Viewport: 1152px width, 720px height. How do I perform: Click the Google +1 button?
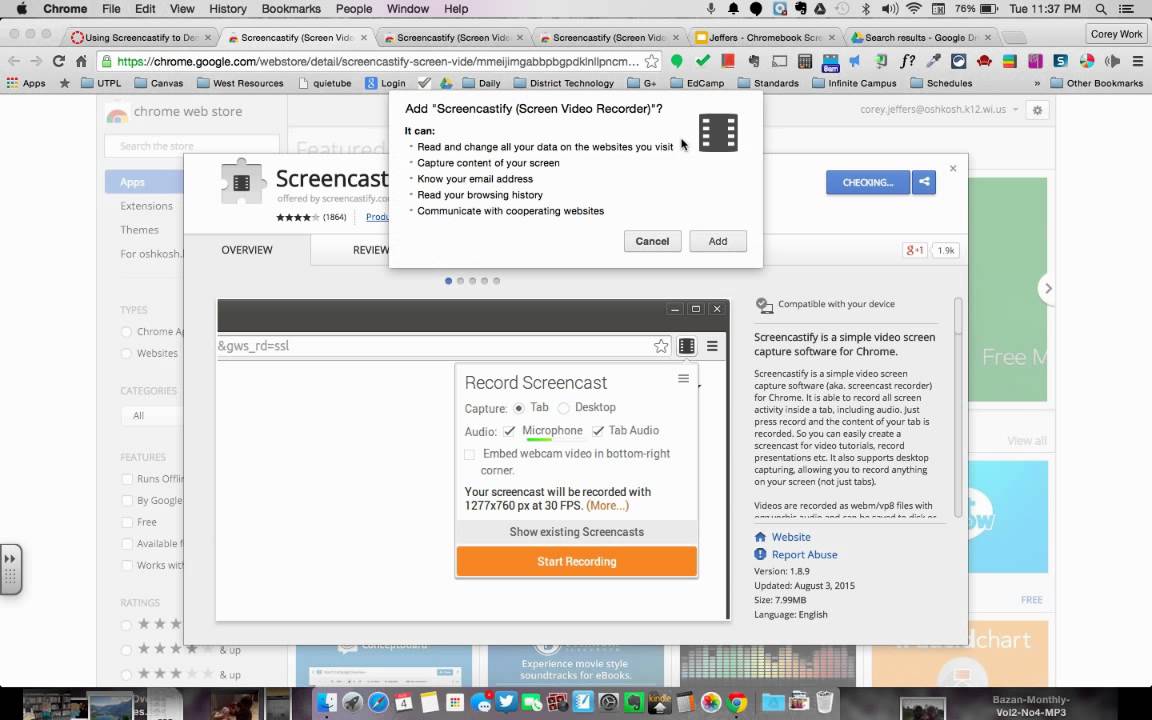915,251
